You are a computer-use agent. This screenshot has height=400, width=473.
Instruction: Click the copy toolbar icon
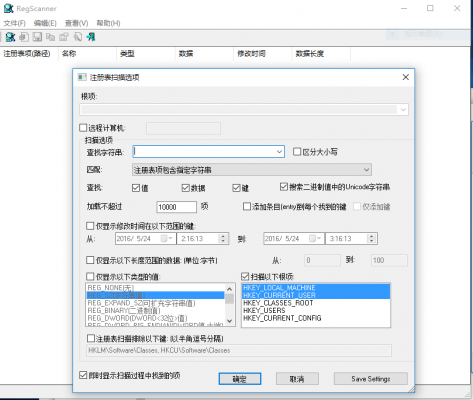click(x=50, y=37)
